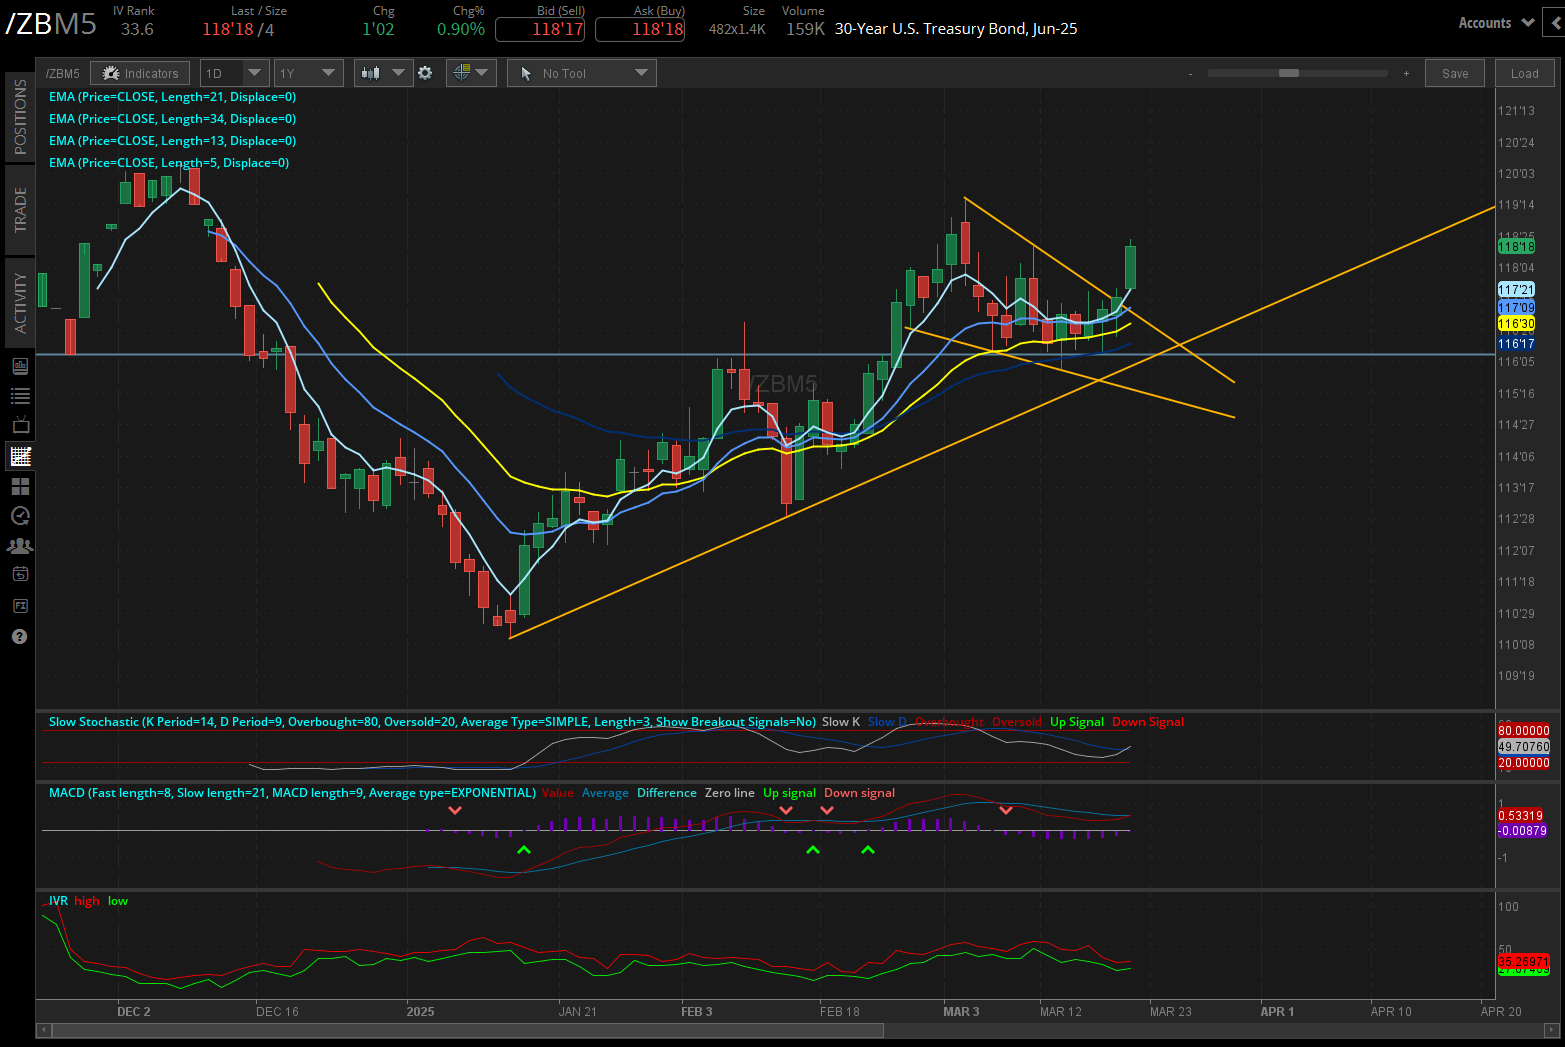Open the Indicators studies panel
Screen dimensions: 1565x1047
pyautogui.click(x=139, y=72)
